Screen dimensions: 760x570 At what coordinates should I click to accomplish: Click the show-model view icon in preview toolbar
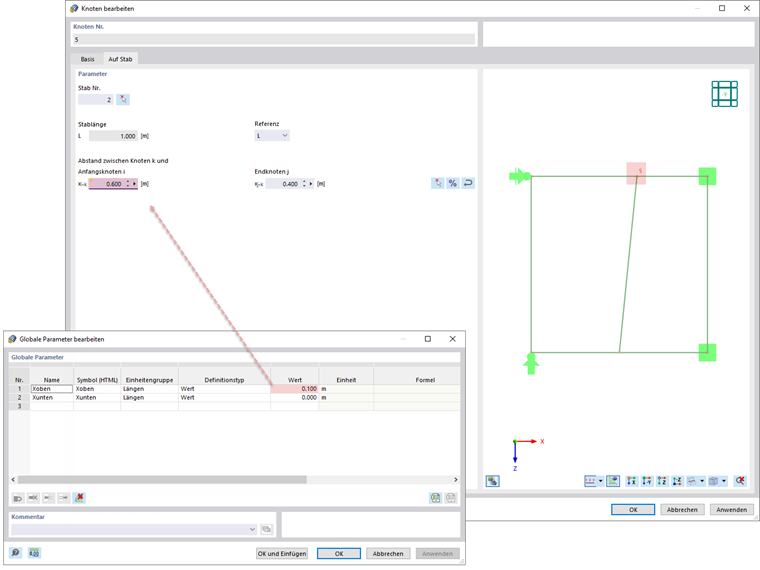(613, 481)
